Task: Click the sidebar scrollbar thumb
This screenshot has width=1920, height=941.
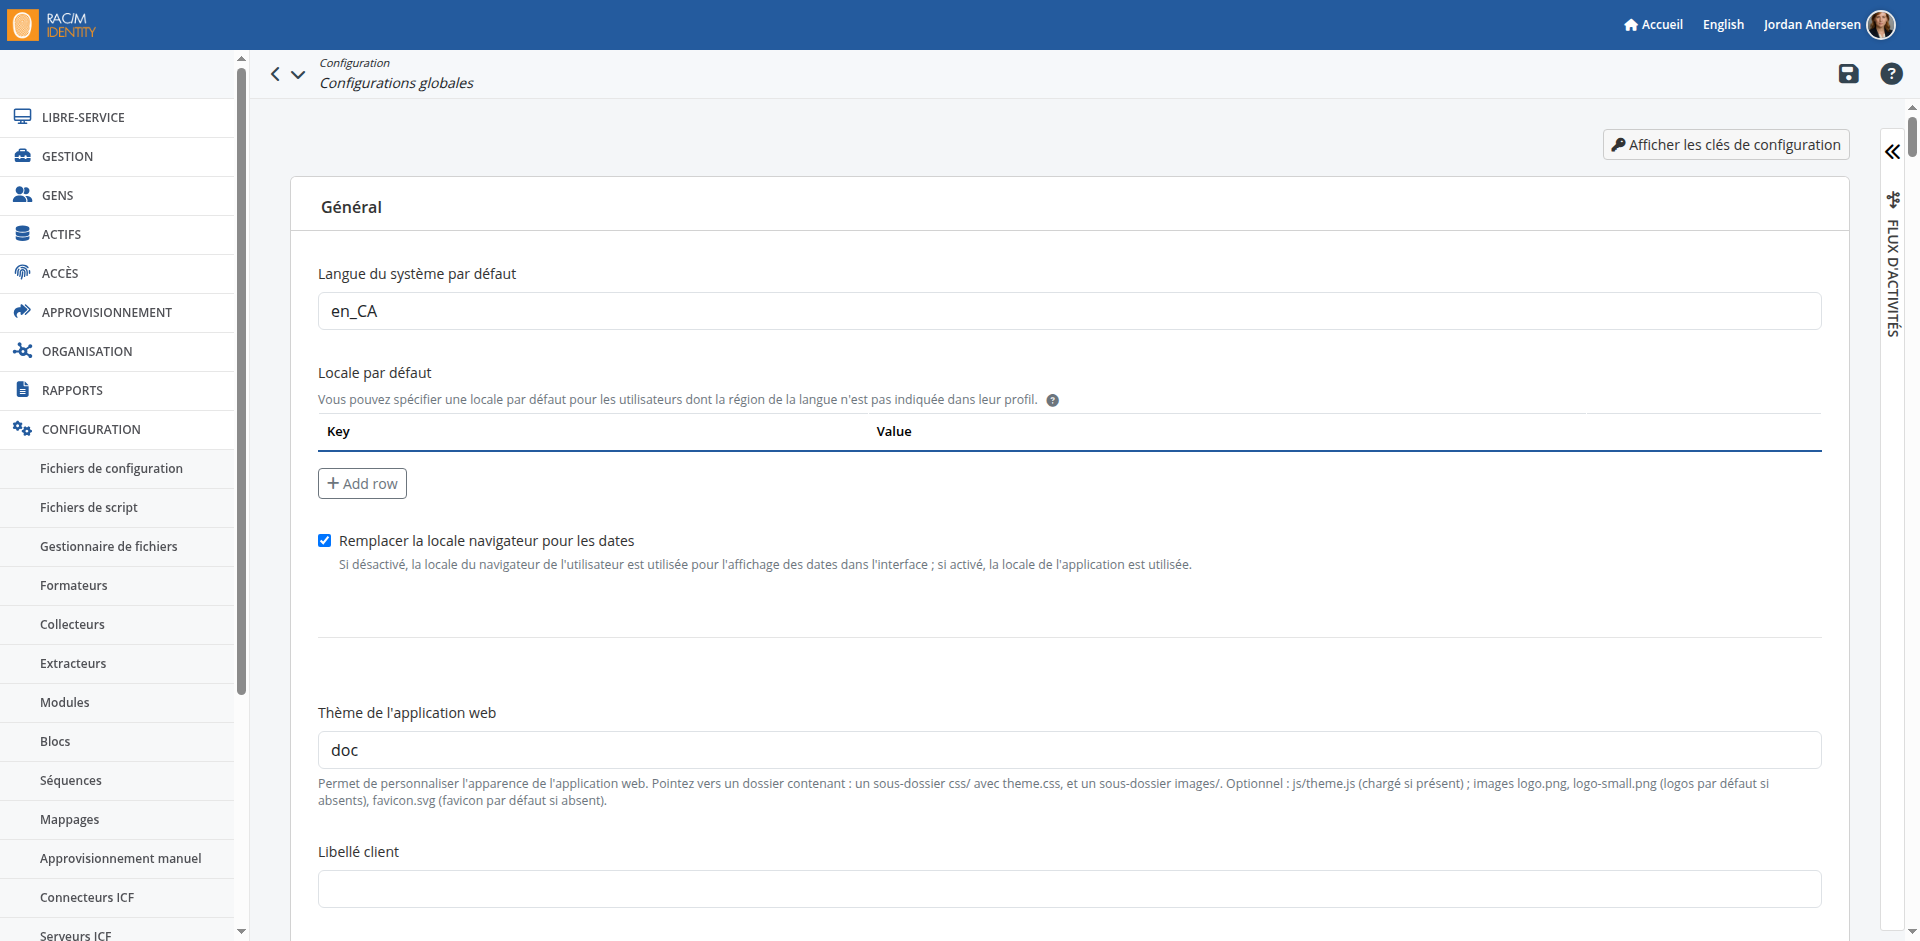Action: pos(241,381)
